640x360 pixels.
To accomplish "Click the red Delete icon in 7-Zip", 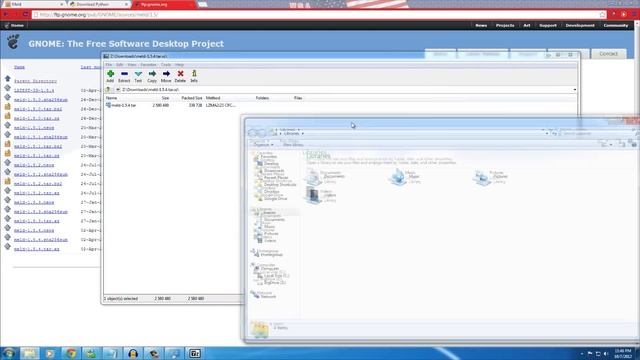I will (180, 73).
